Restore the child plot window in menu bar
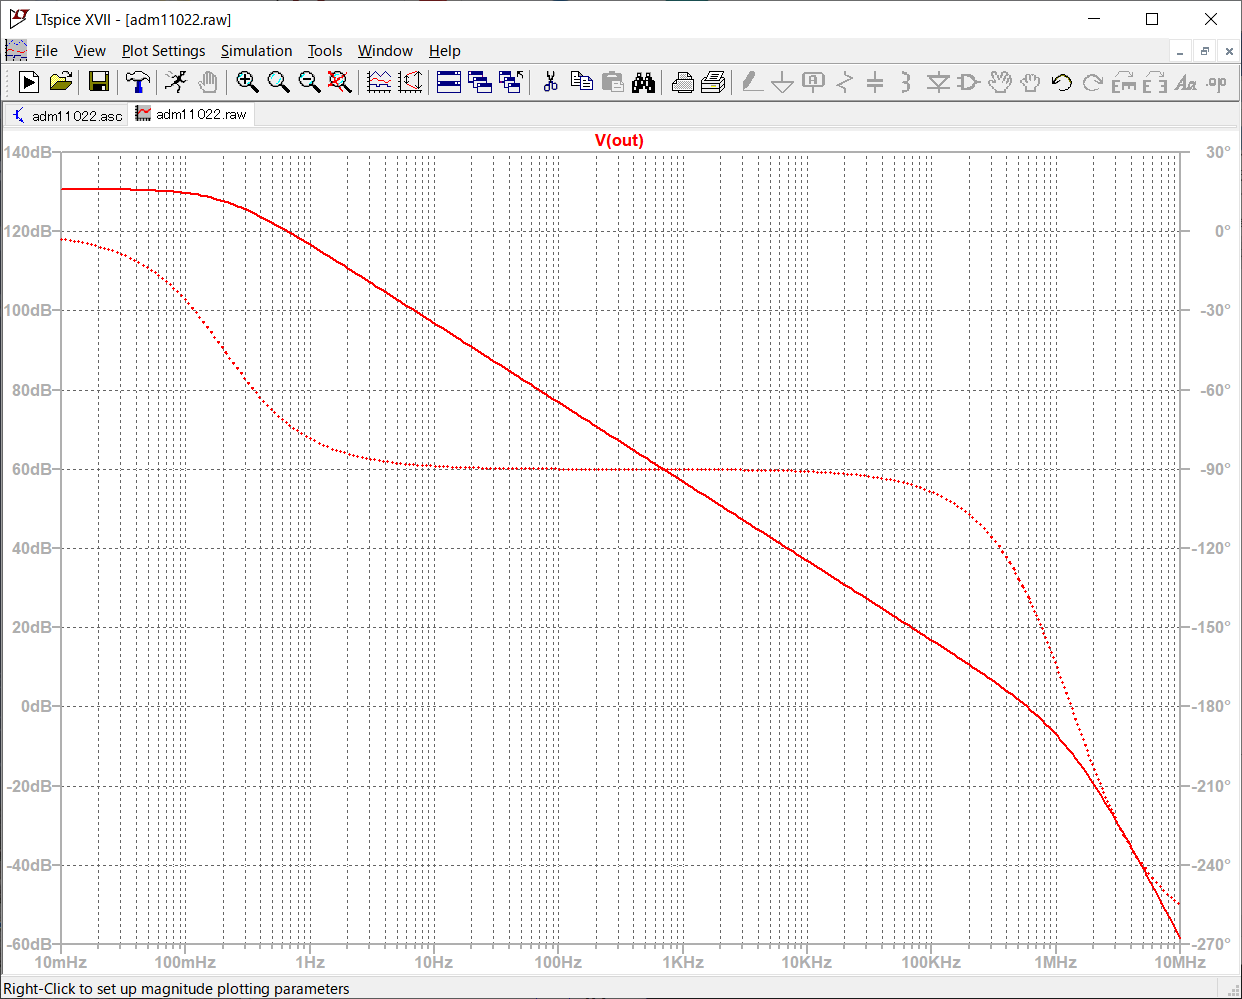The width and height of the screenshot is (1242, 999). point(1205,52)
